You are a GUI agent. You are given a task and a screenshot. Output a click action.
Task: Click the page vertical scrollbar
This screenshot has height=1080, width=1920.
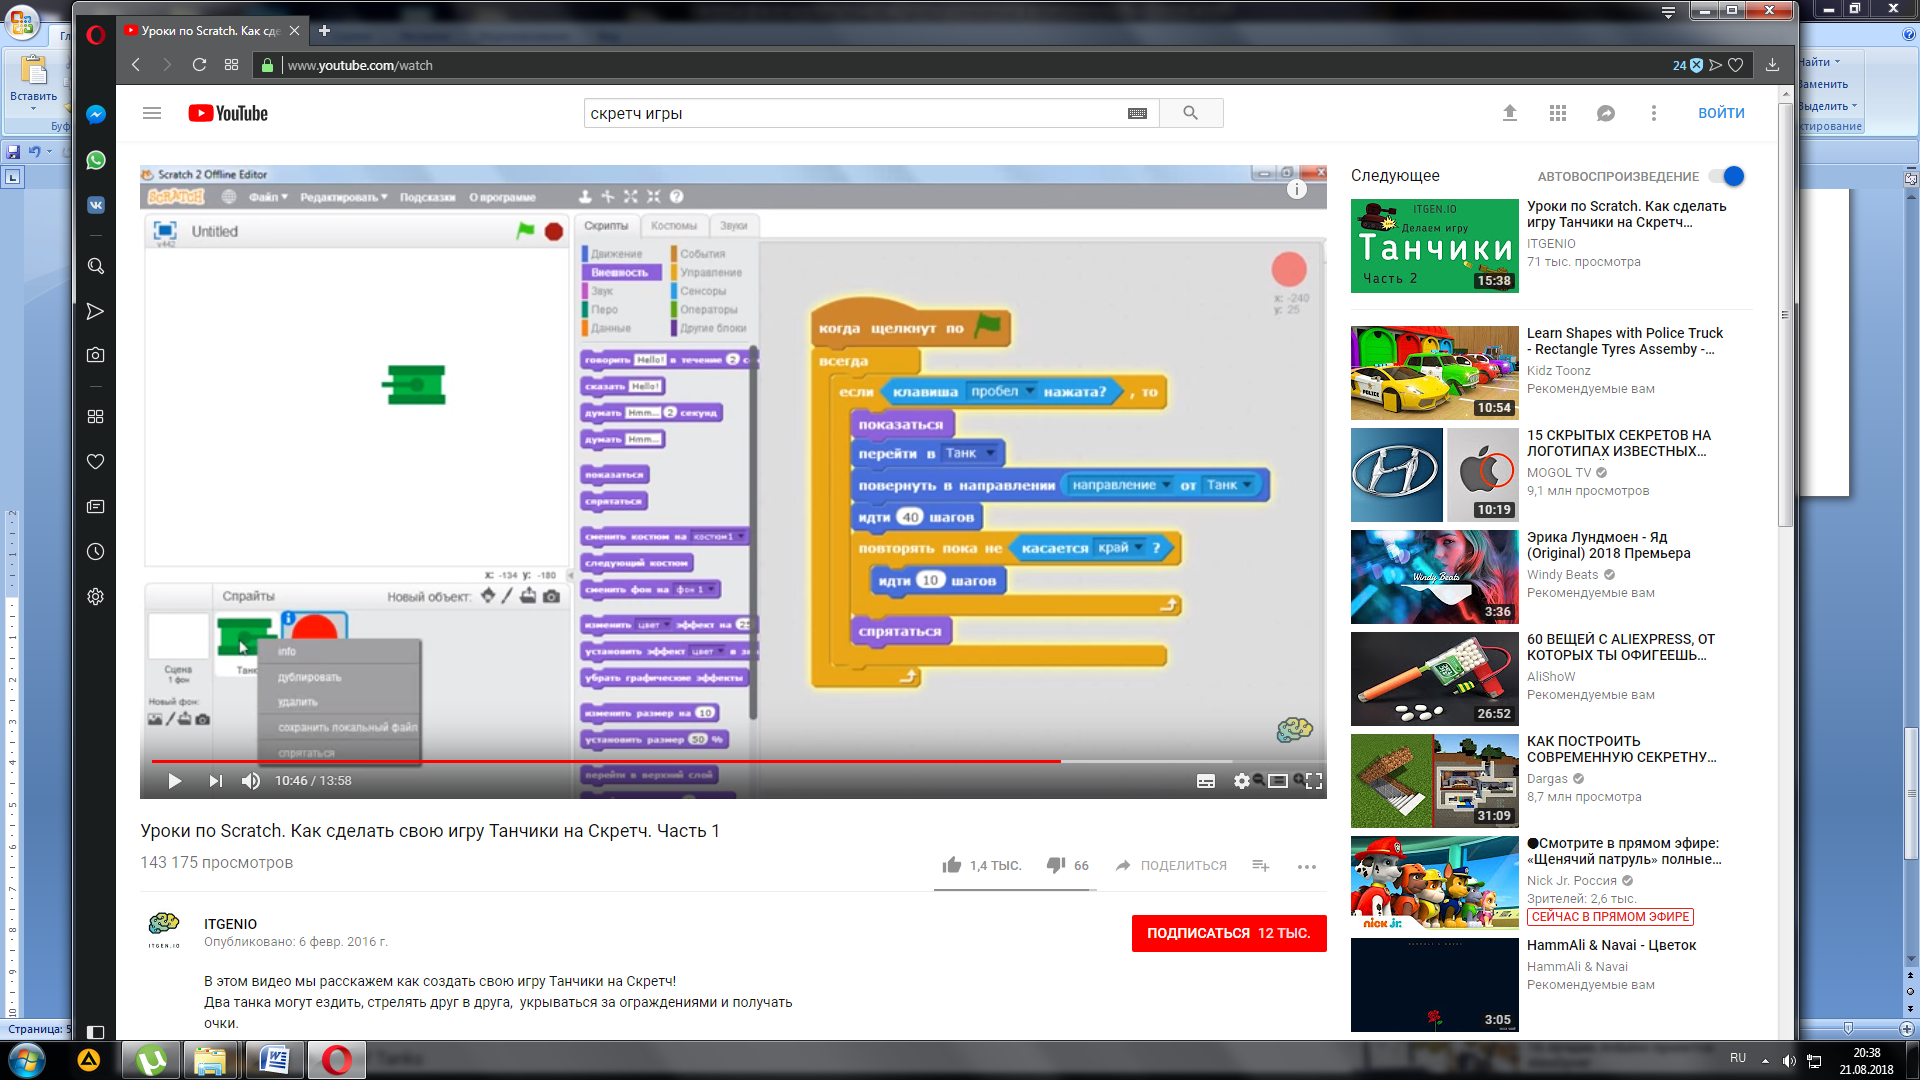(1785, 315)
